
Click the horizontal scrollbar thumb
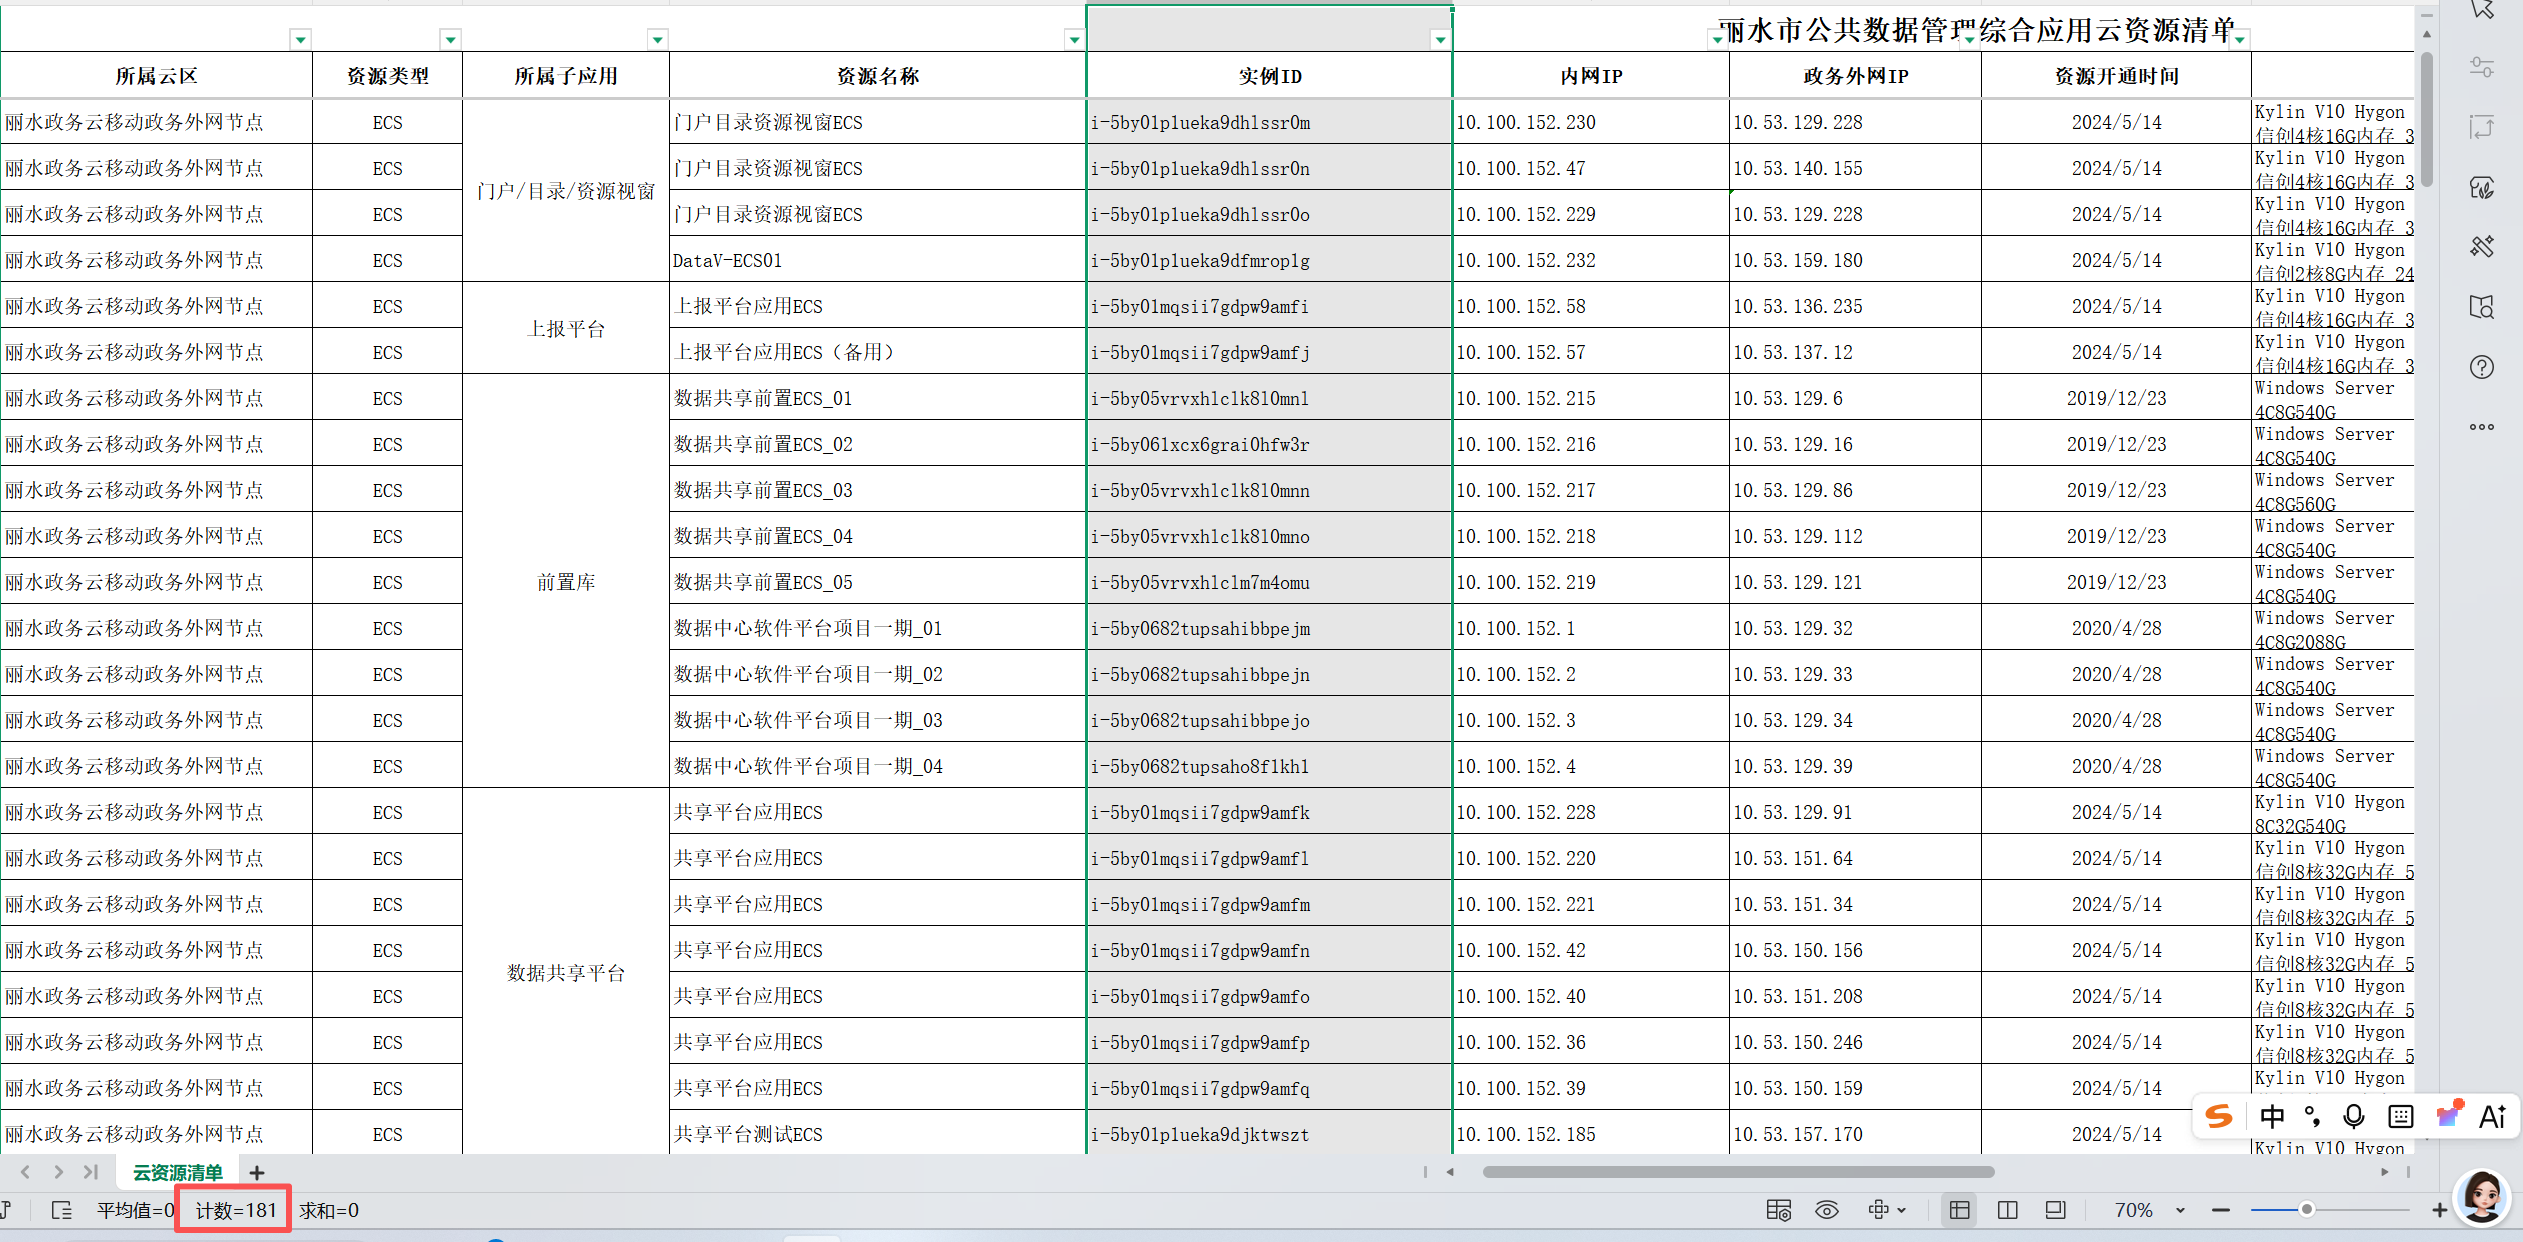pyautogui.click(x=1738, y=1172)
